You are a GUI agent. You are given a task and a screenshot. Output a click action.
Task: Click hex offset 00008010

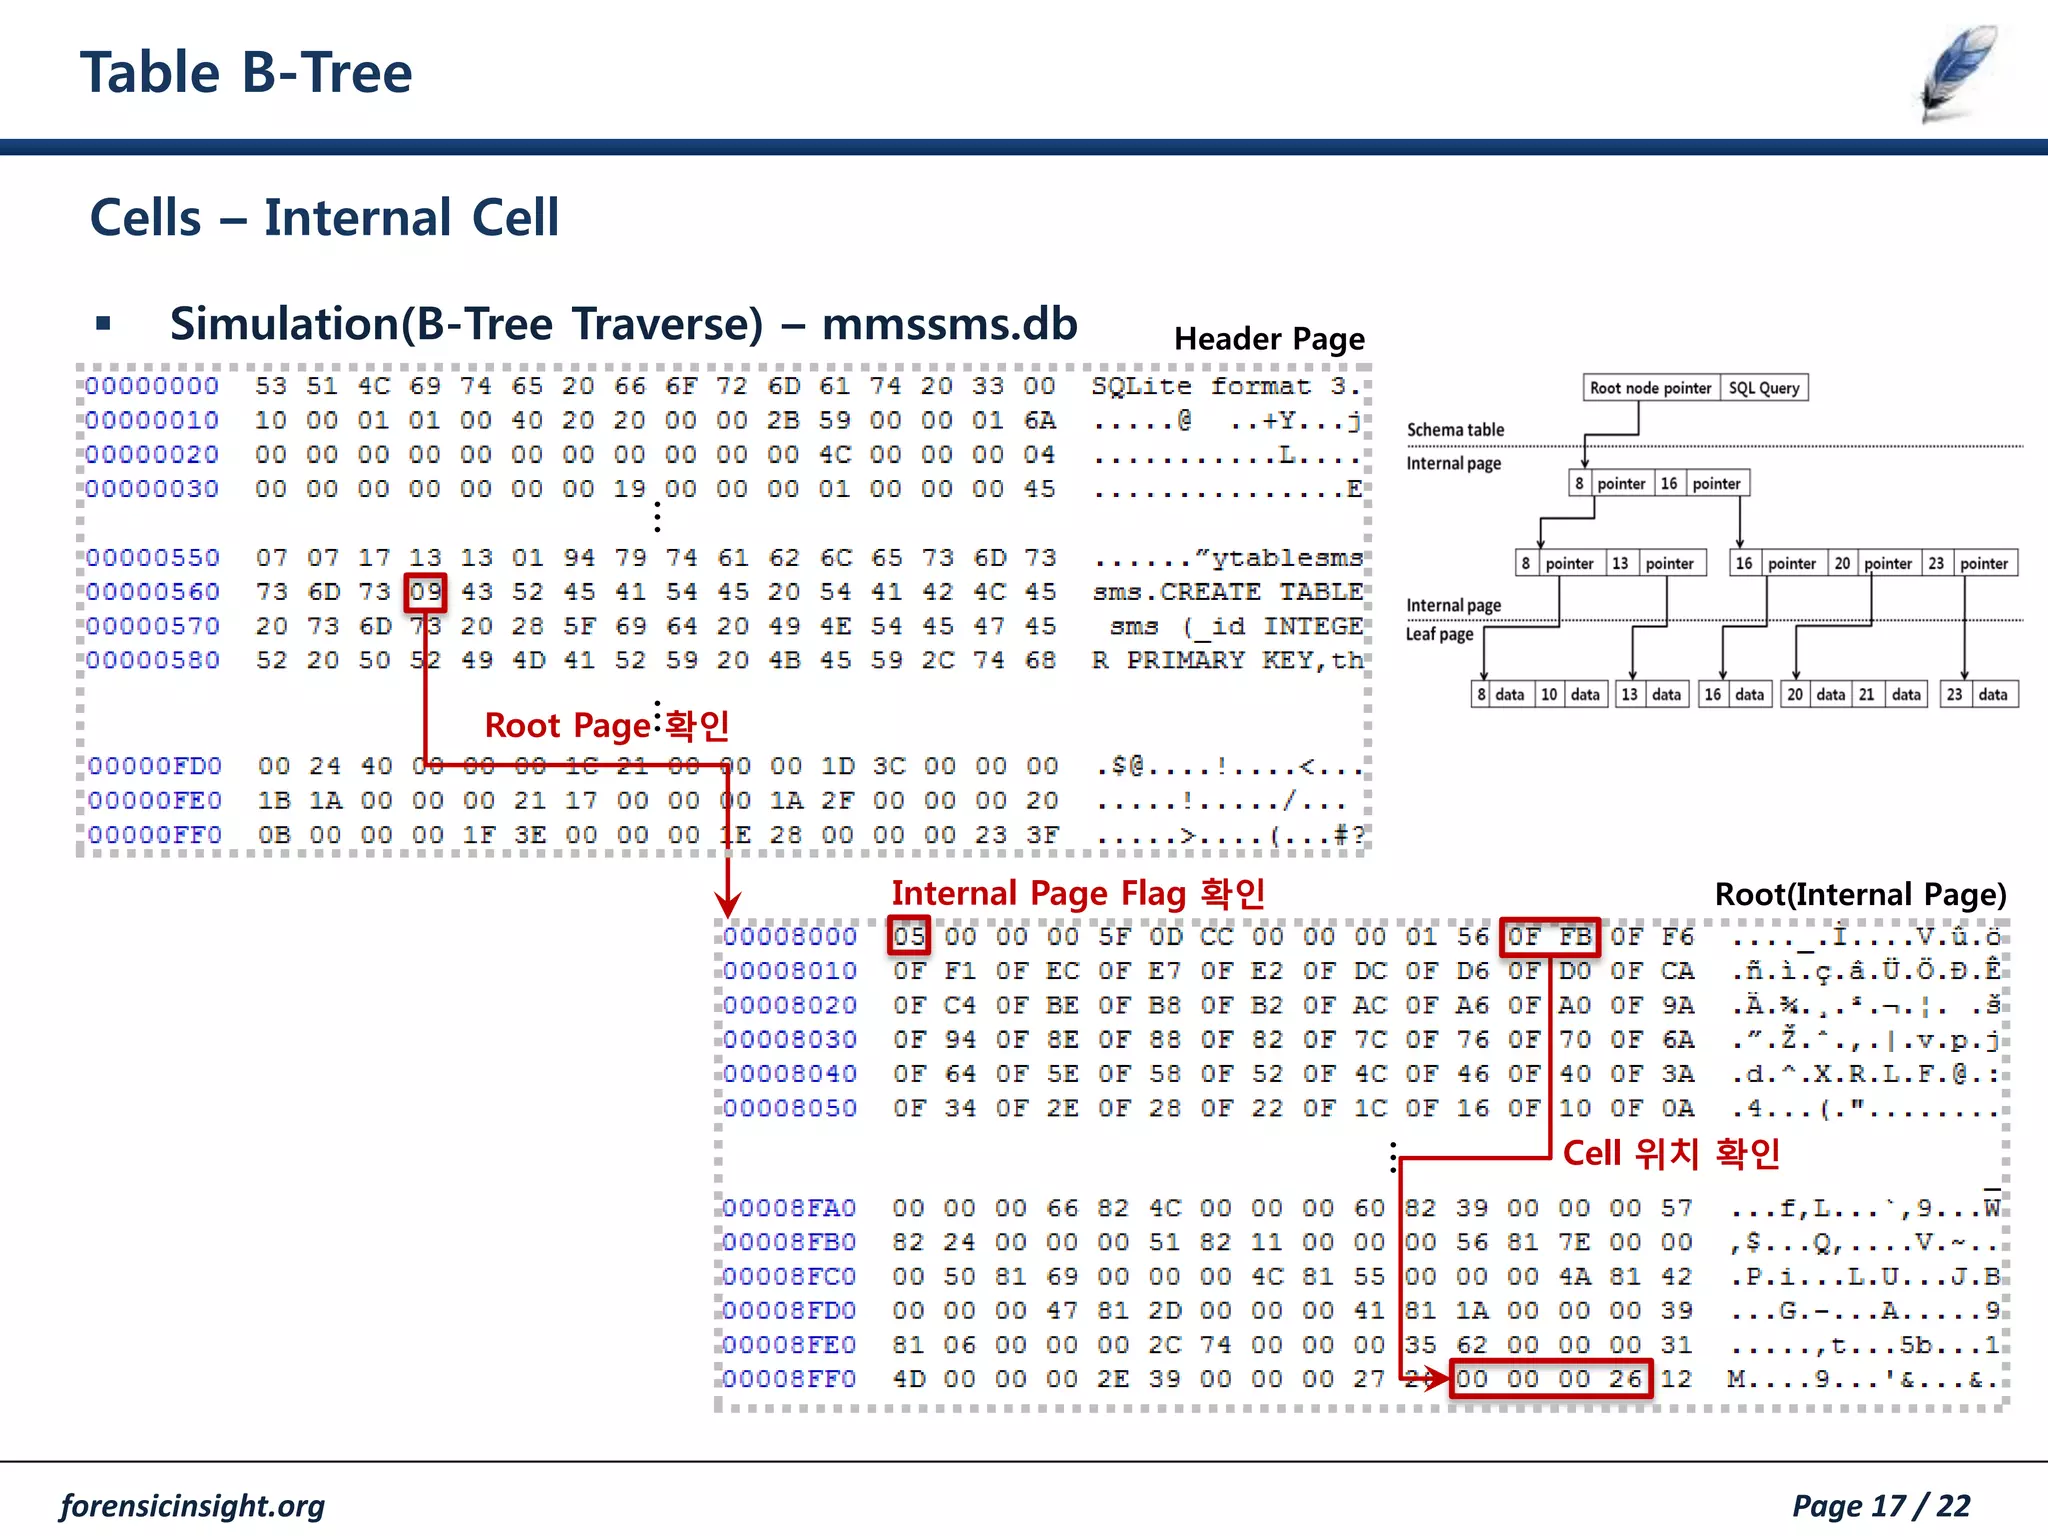pyautogui.click(x=790, y=971)
